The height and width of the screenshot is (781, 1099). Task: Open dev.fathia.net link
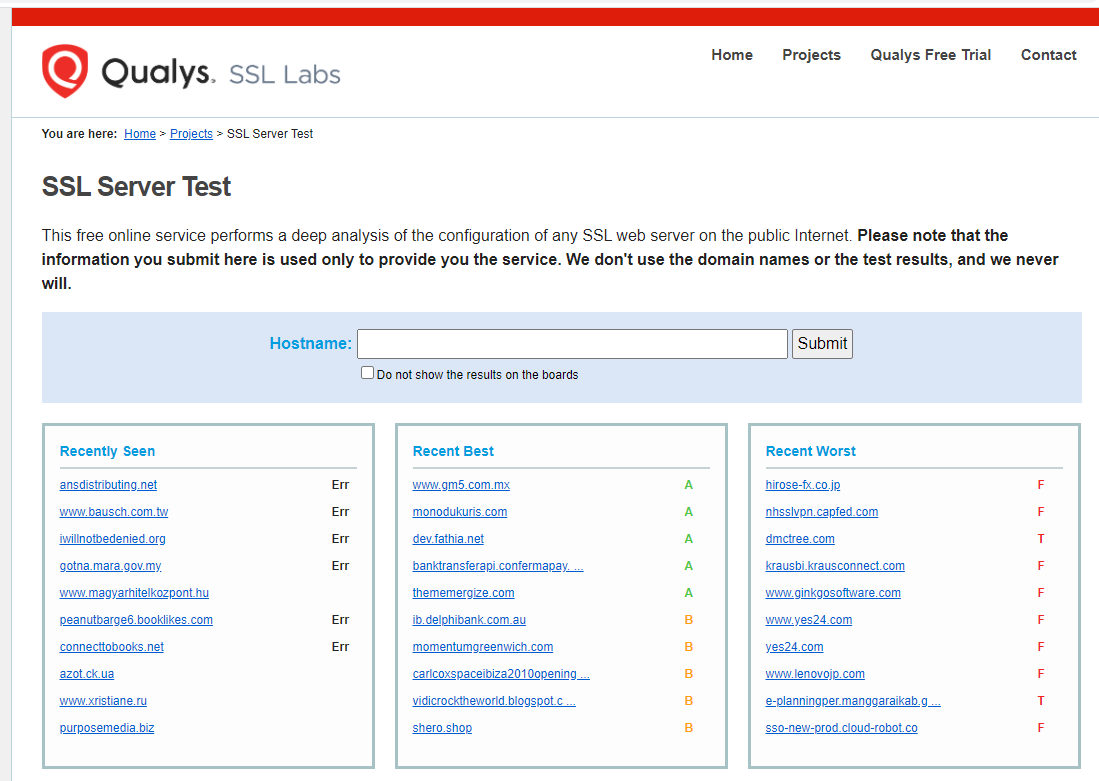[448, 538]
